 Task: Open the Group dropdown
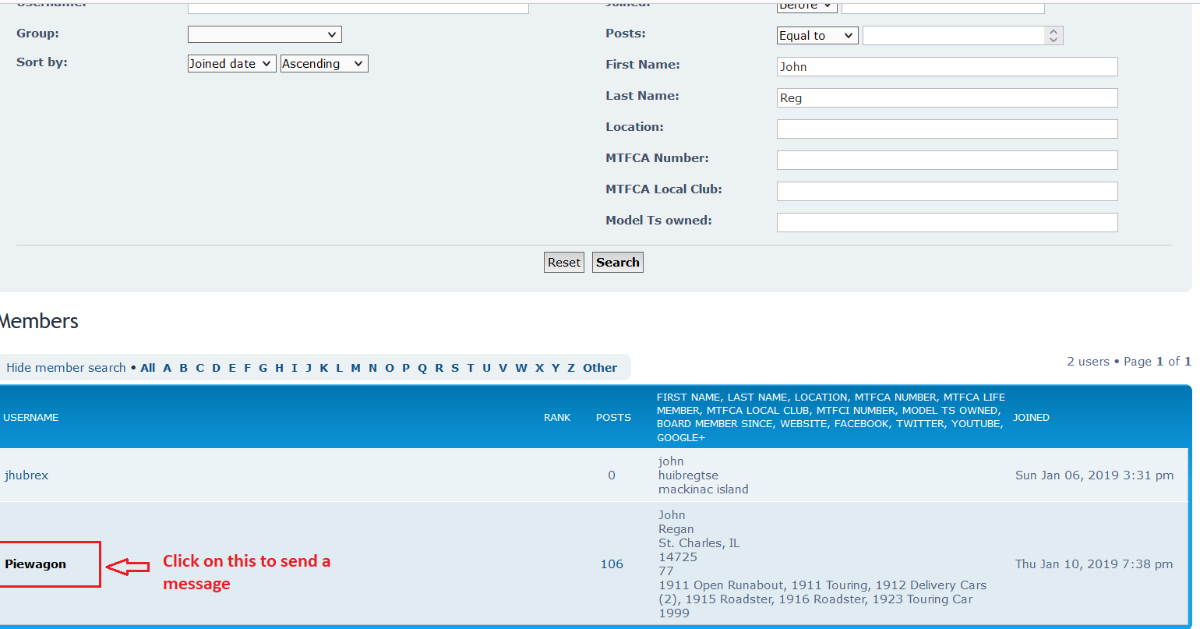(264, 35)
